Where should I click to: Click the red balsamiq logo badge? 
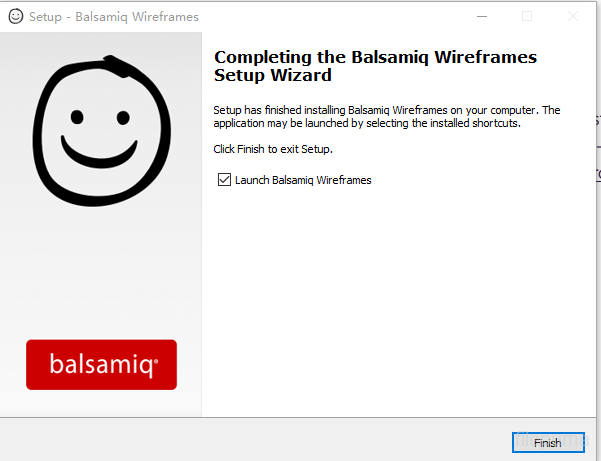[102, 364]
